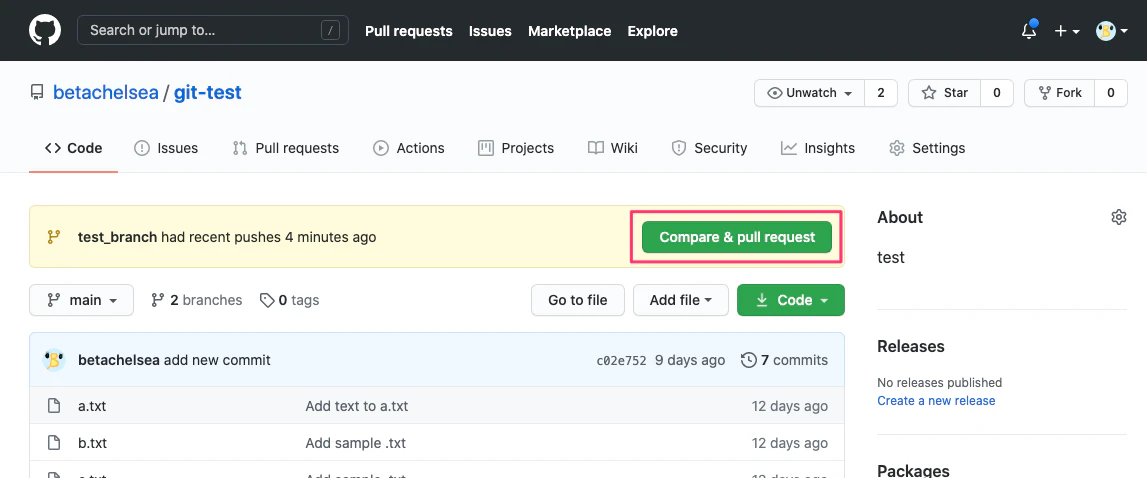
Task: Star this repository
Action: click(x=944, y=93)
